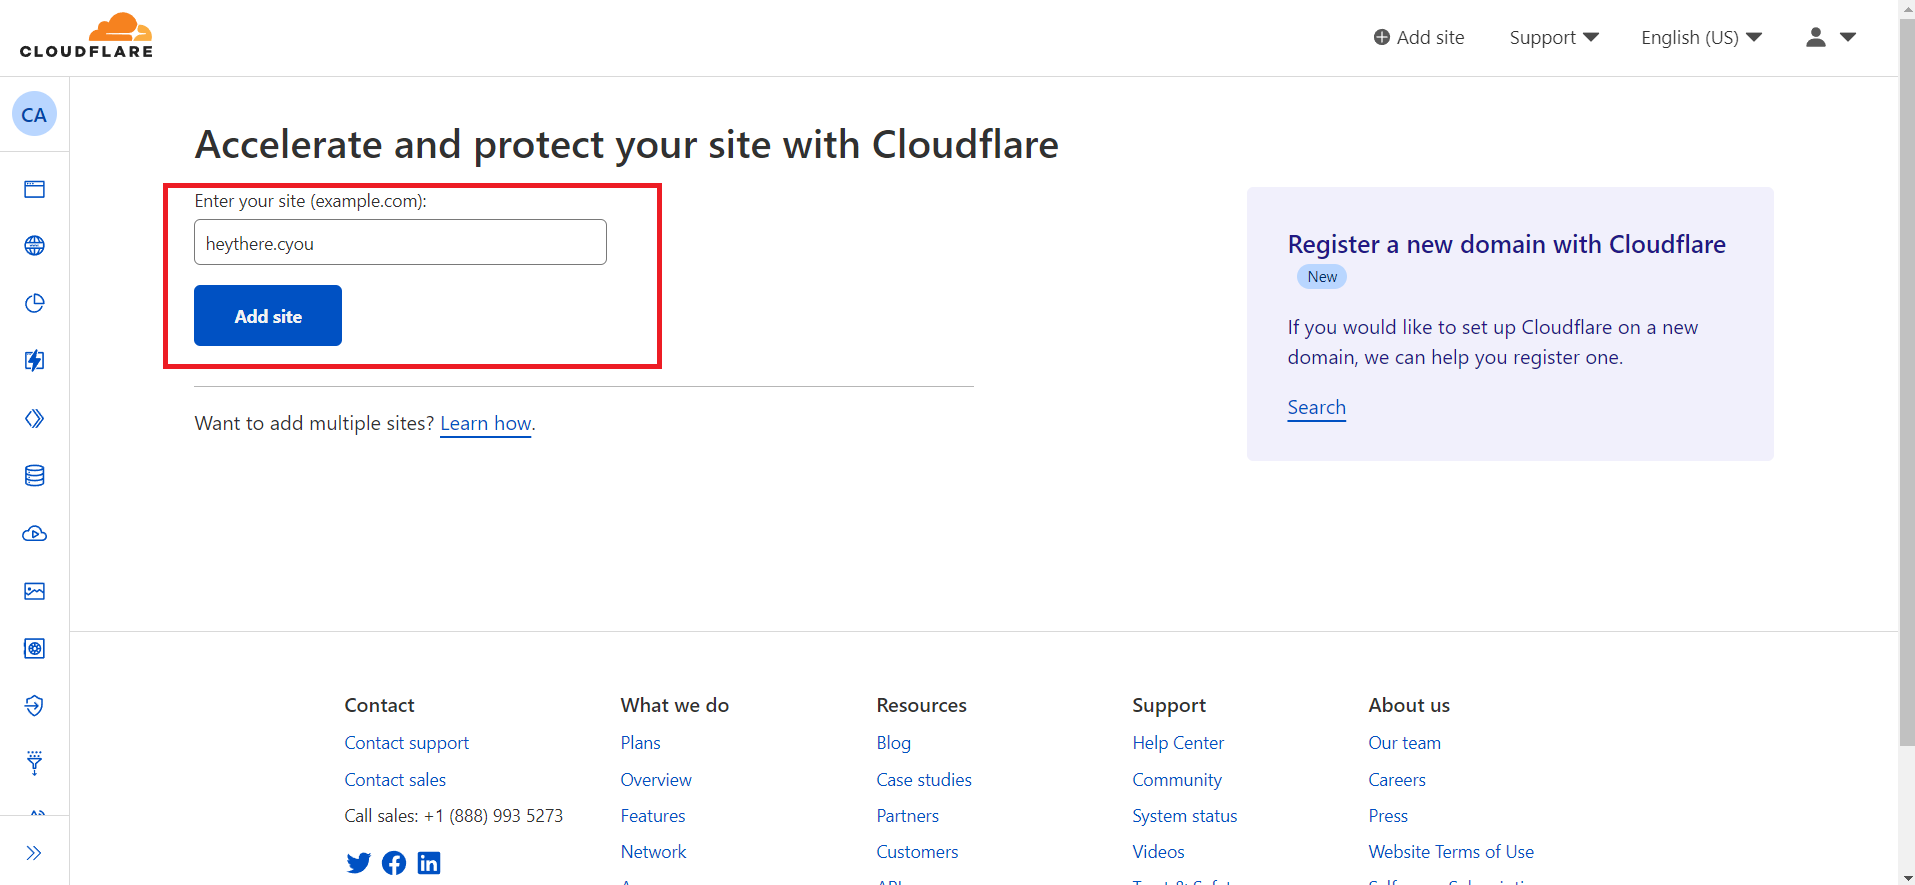The image size is (1915, 885).
Task: Open the Case studies link
Action: coord(924,780)
